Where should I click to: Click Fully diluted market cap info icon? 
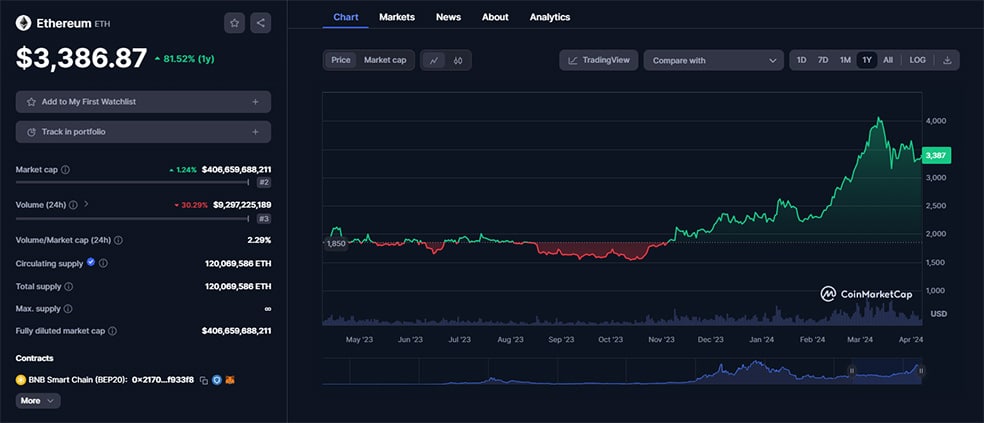click(112, 331)
